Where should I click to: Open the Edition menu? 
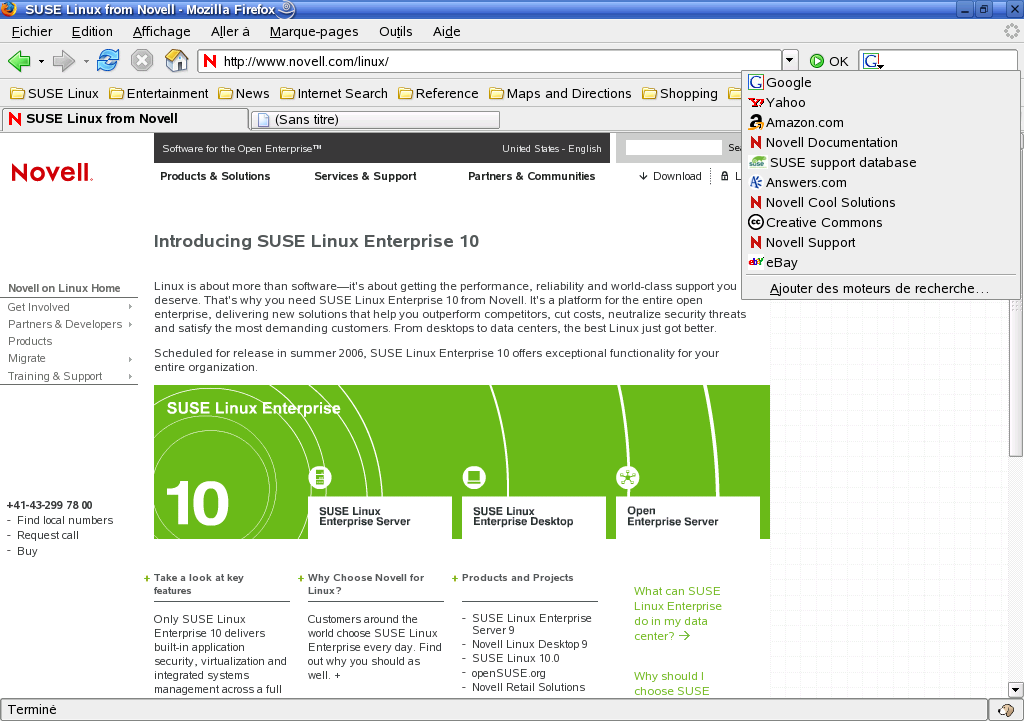[92, 31]
